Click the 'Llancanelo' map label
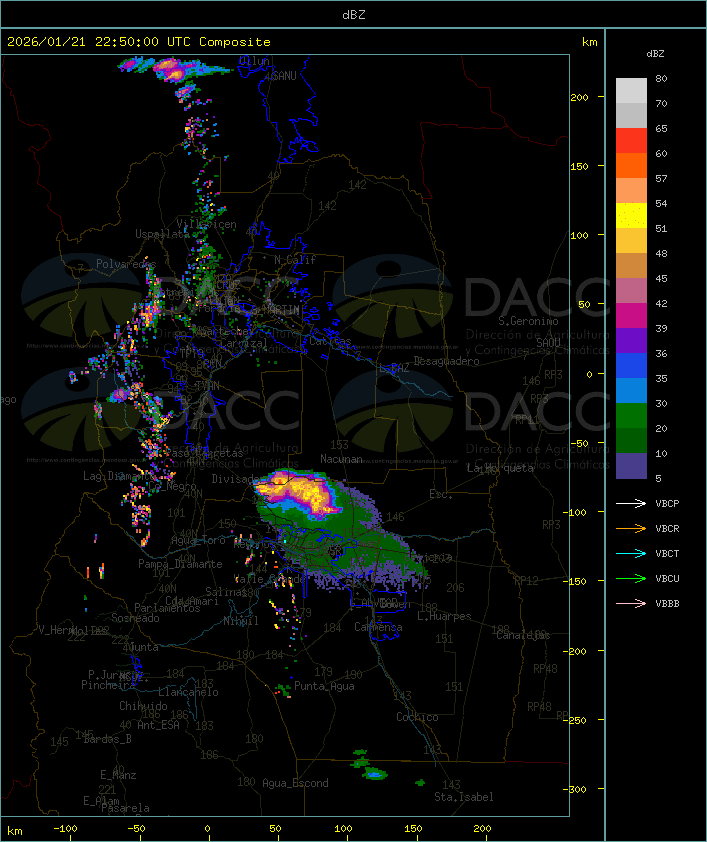Screen dimensions: 707x842 pyautogui.click(x=188, y=692)
